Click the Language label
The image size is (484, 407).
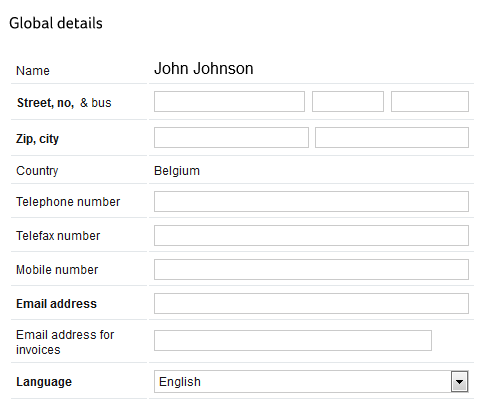pos(44,382)
